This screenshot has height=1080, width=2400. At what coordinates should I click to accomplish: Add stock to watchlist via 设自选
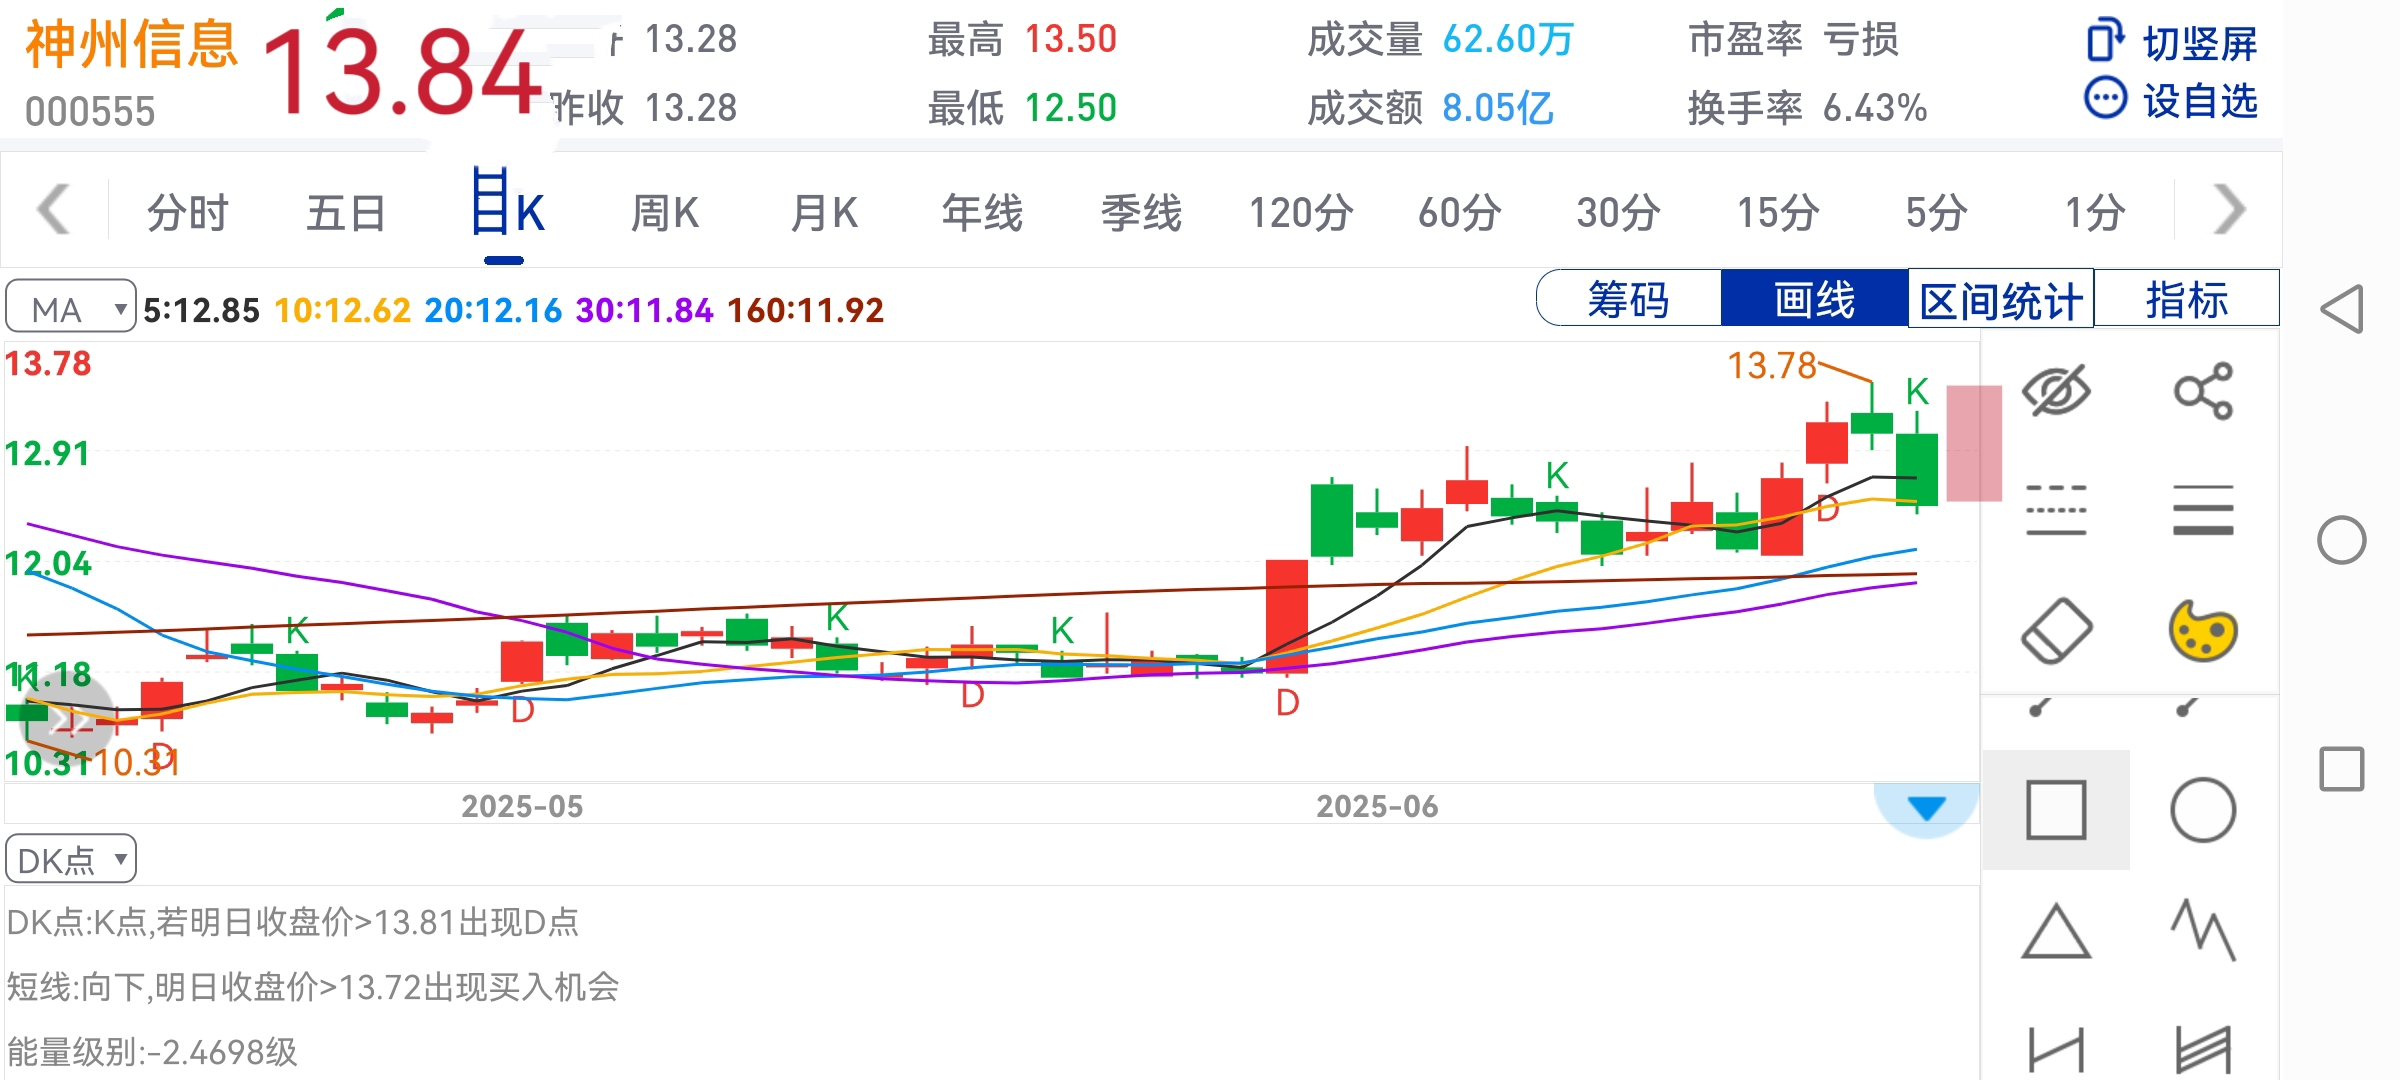coord(2171,100)
